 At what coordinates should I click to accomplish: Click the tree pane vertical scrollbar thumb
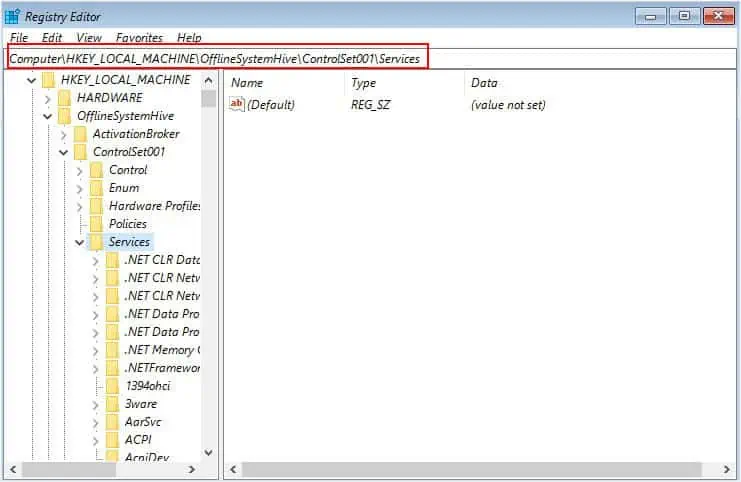pos(208,98)
